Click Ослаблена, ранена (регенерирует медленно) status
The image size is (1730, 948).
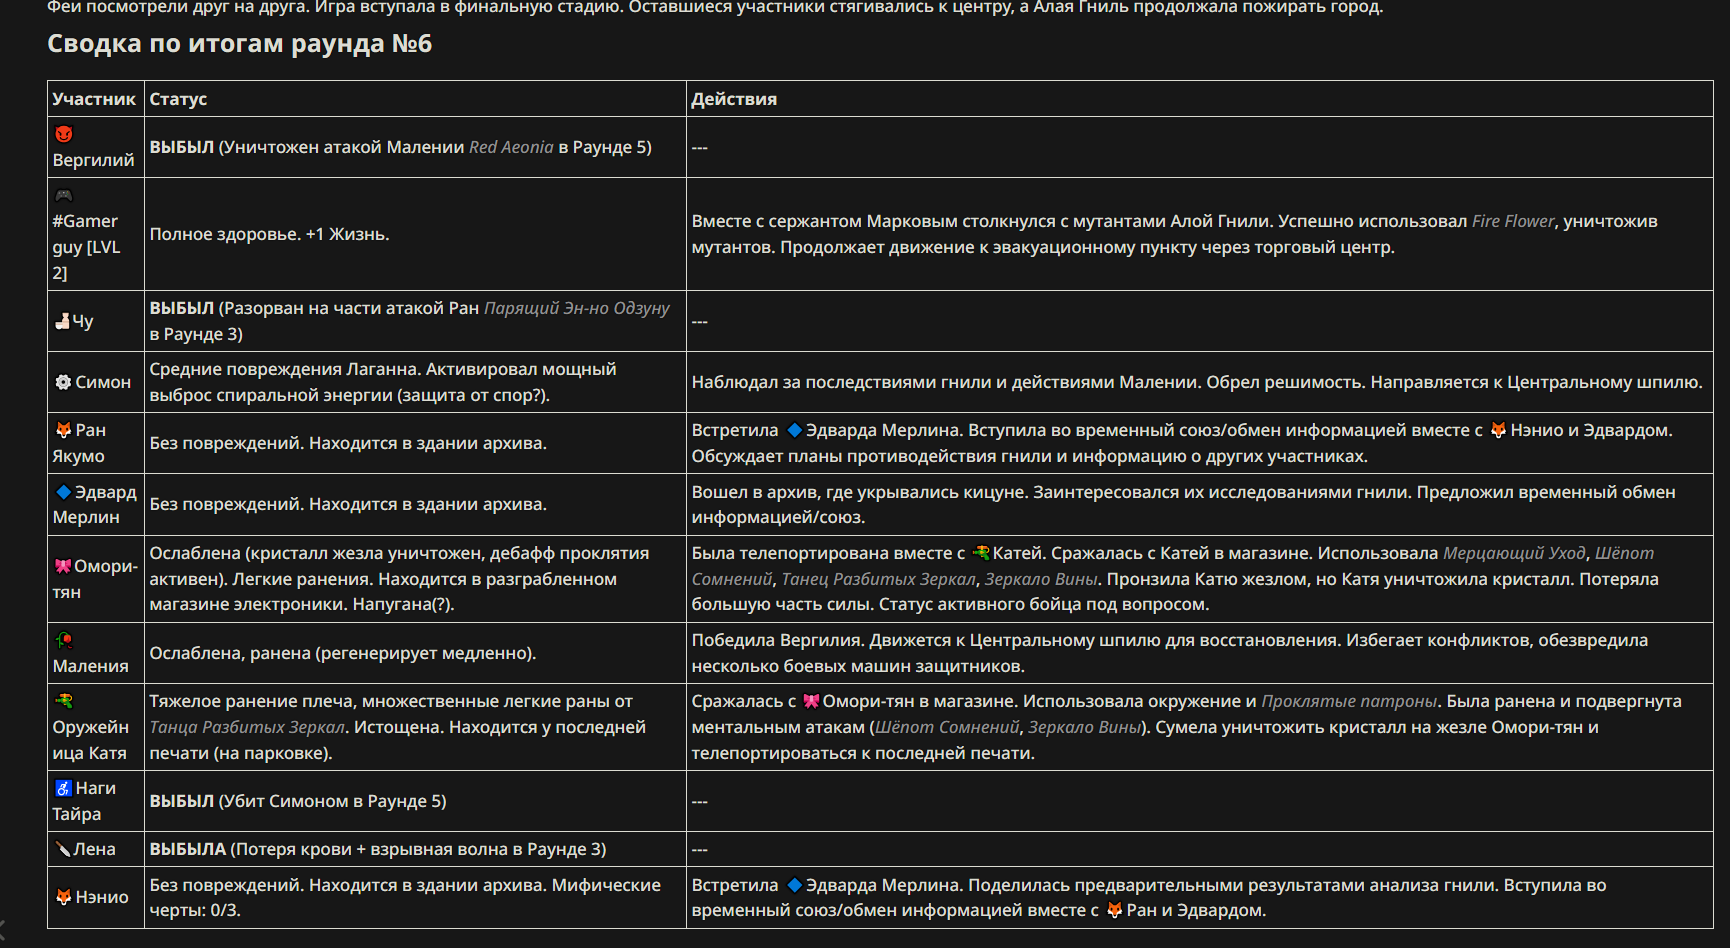click(343, 653)
